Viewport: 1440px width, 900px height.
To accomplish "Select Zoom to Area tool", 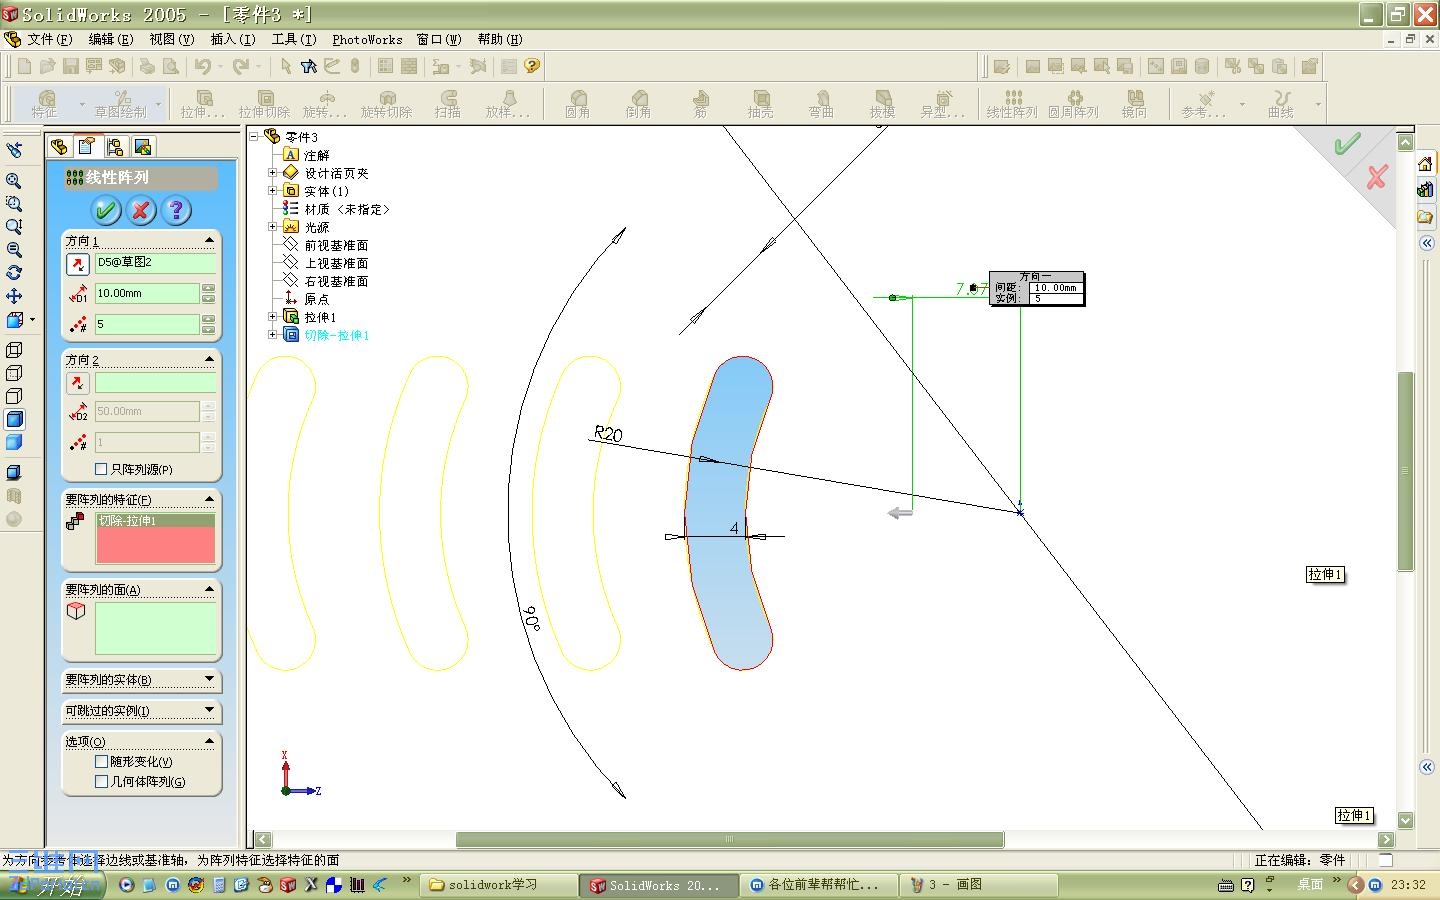I will click(x=14, y=204).
